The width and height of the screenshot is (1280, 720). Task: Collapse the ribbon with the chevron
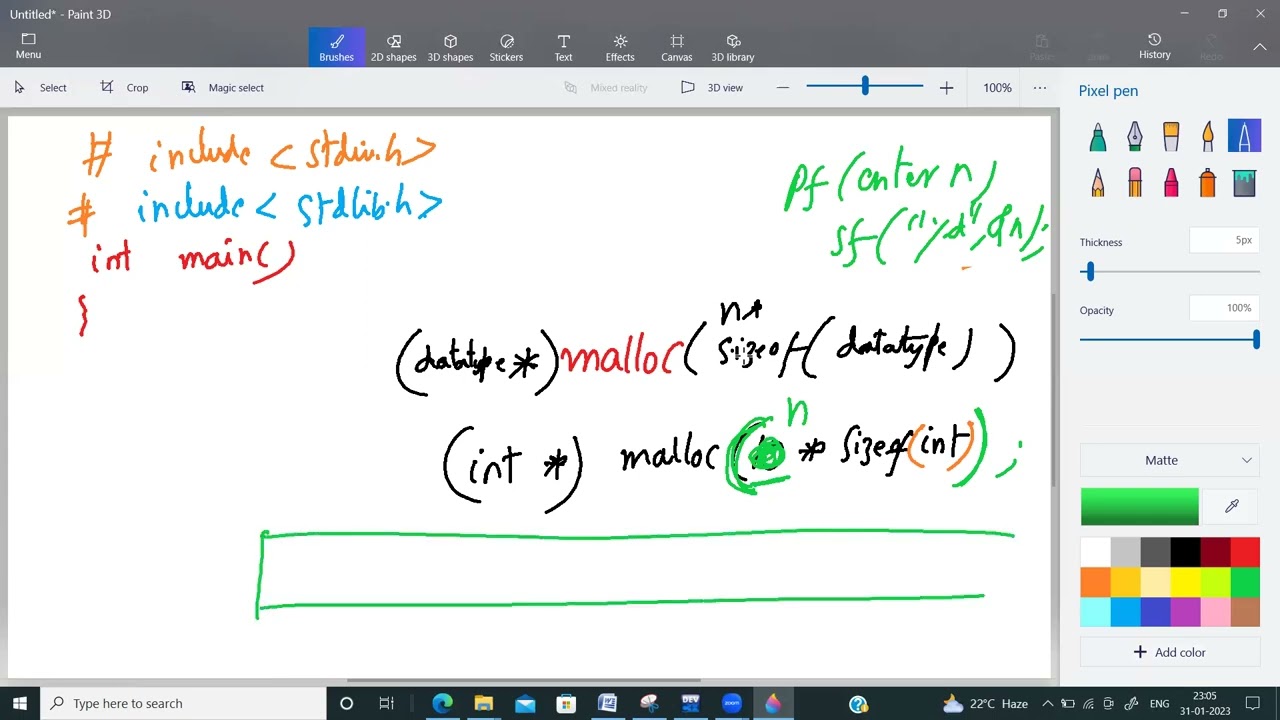click(1260, 46)
